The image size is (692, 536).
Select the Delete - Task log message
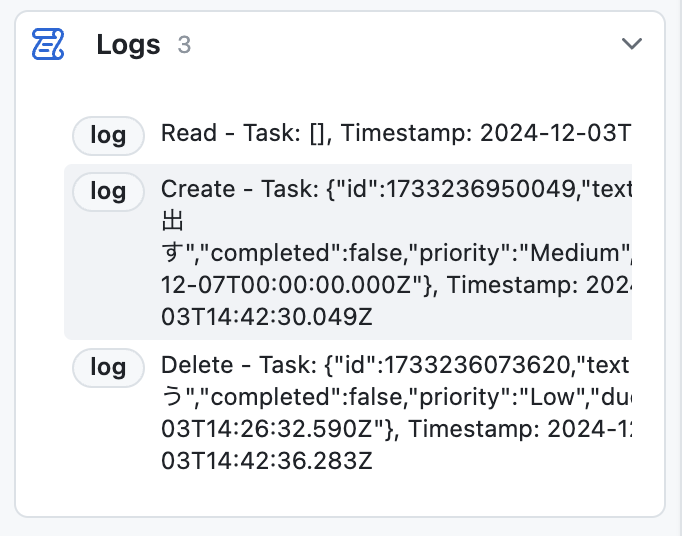[396, 413]
